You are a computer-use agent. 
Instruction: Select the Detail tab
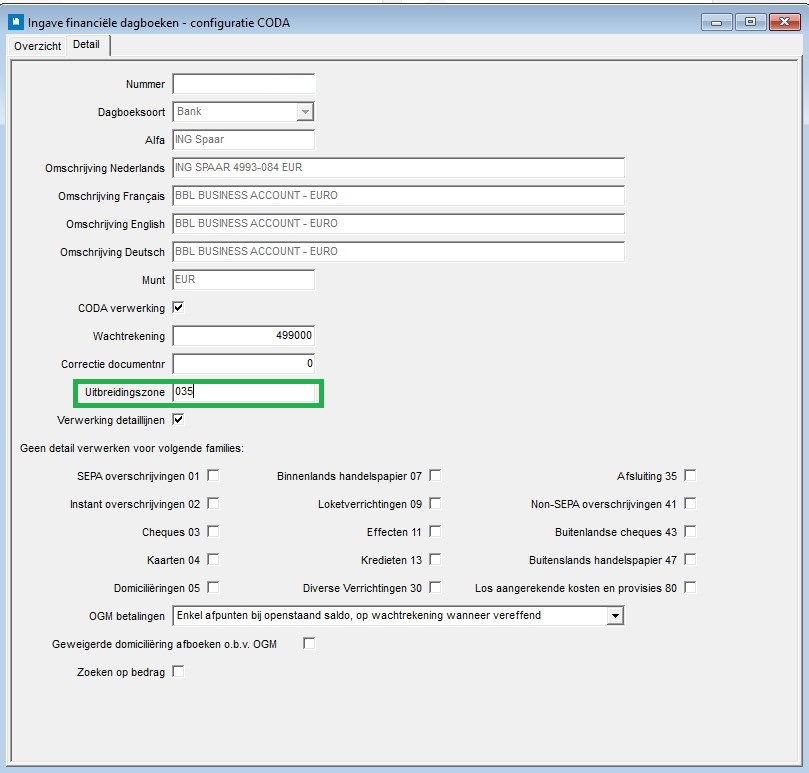coord(87,46)
